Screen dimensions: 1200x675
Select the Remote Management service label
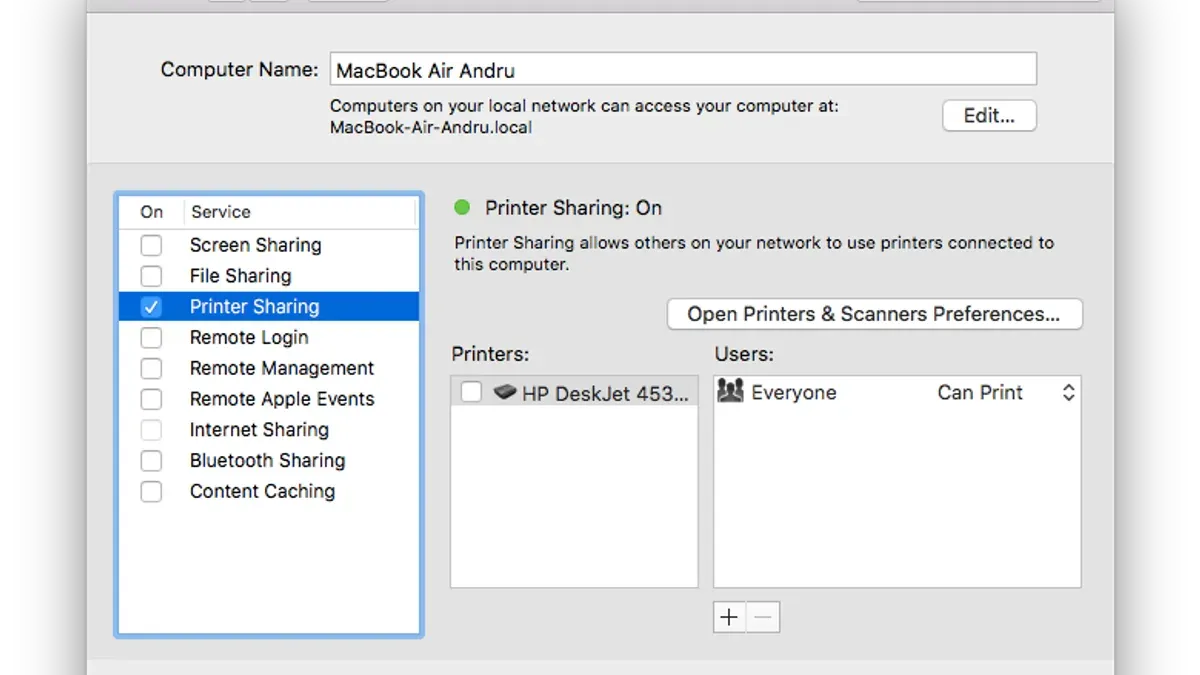282,369
